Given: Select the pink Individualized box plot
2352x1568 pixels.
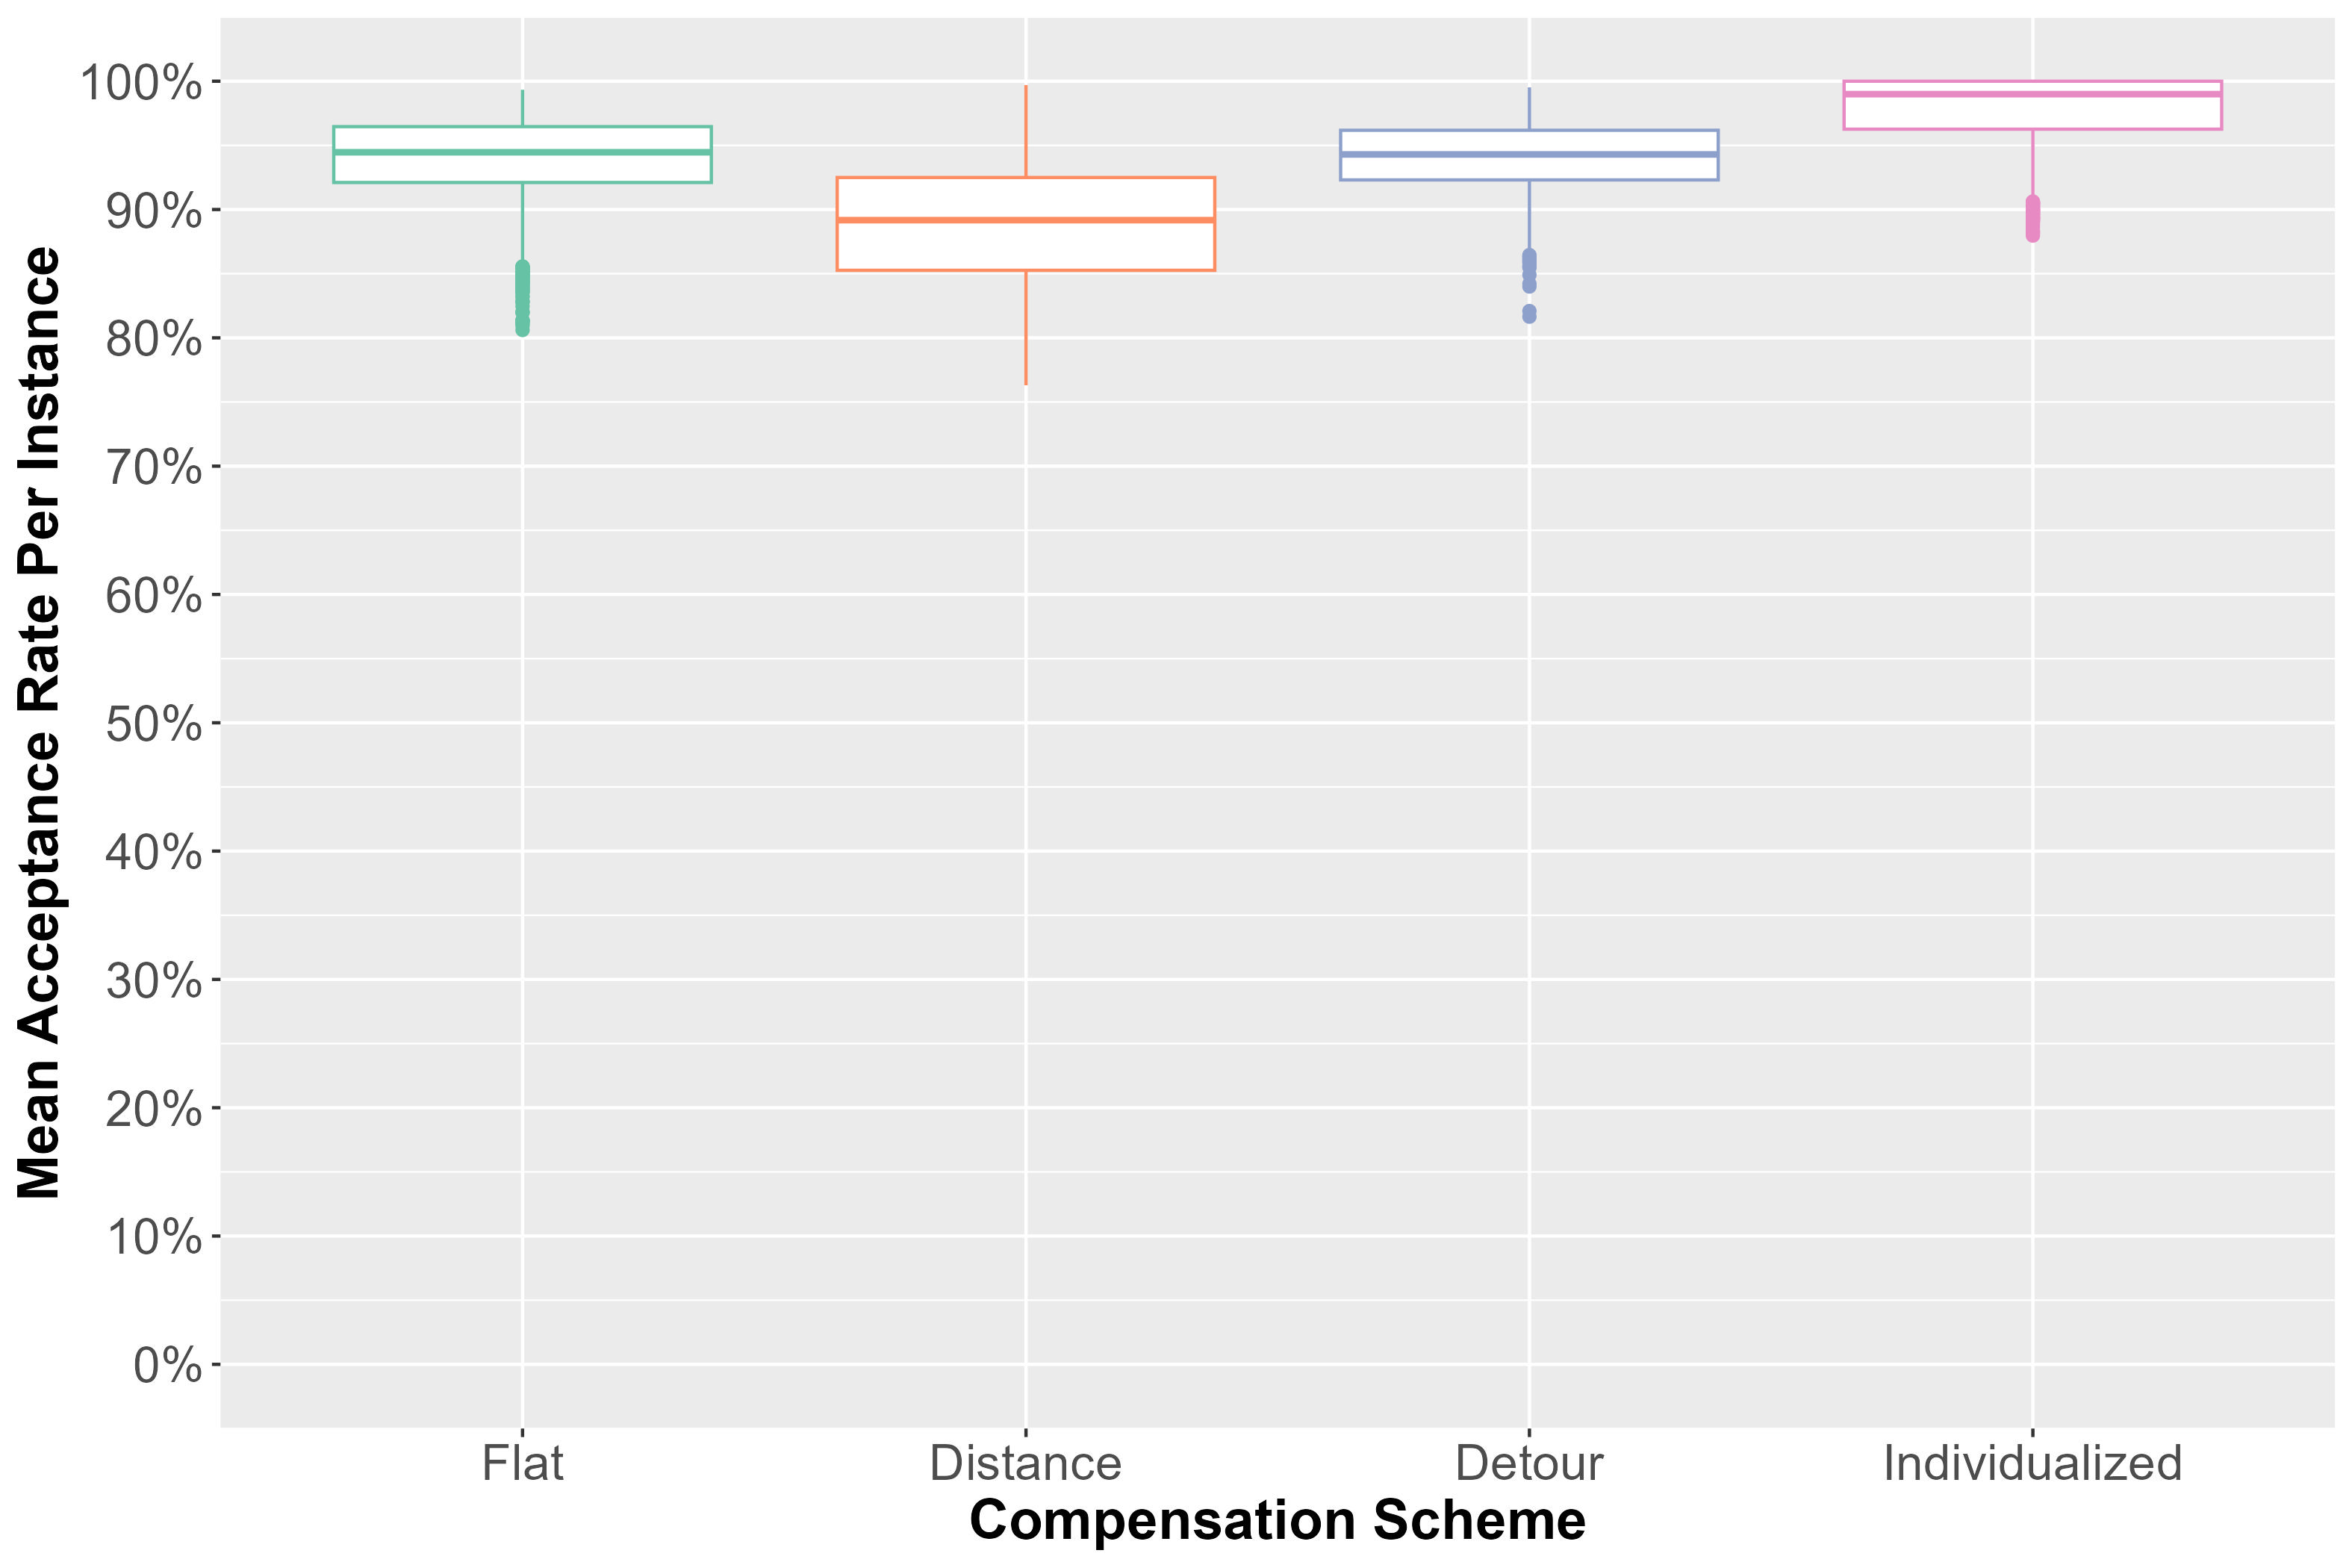Looking at the screenshot, I should click(2032, 105).
